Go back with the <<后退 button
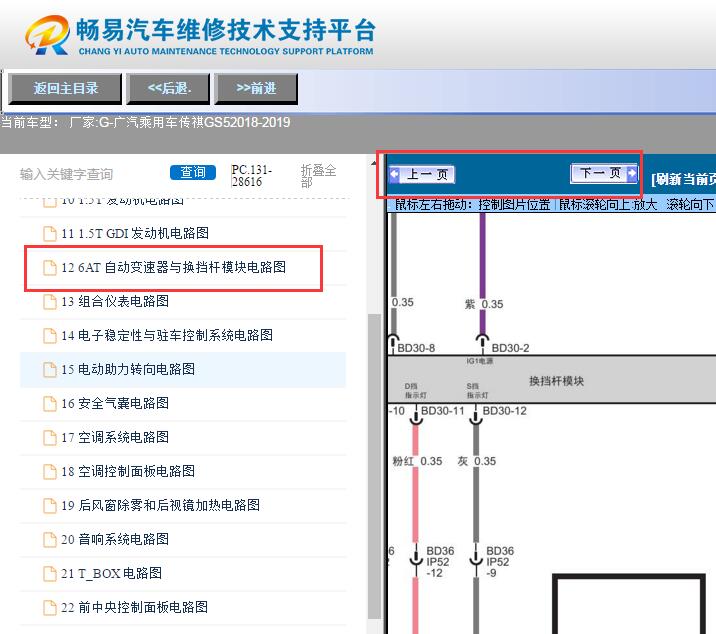 (168, 88)
